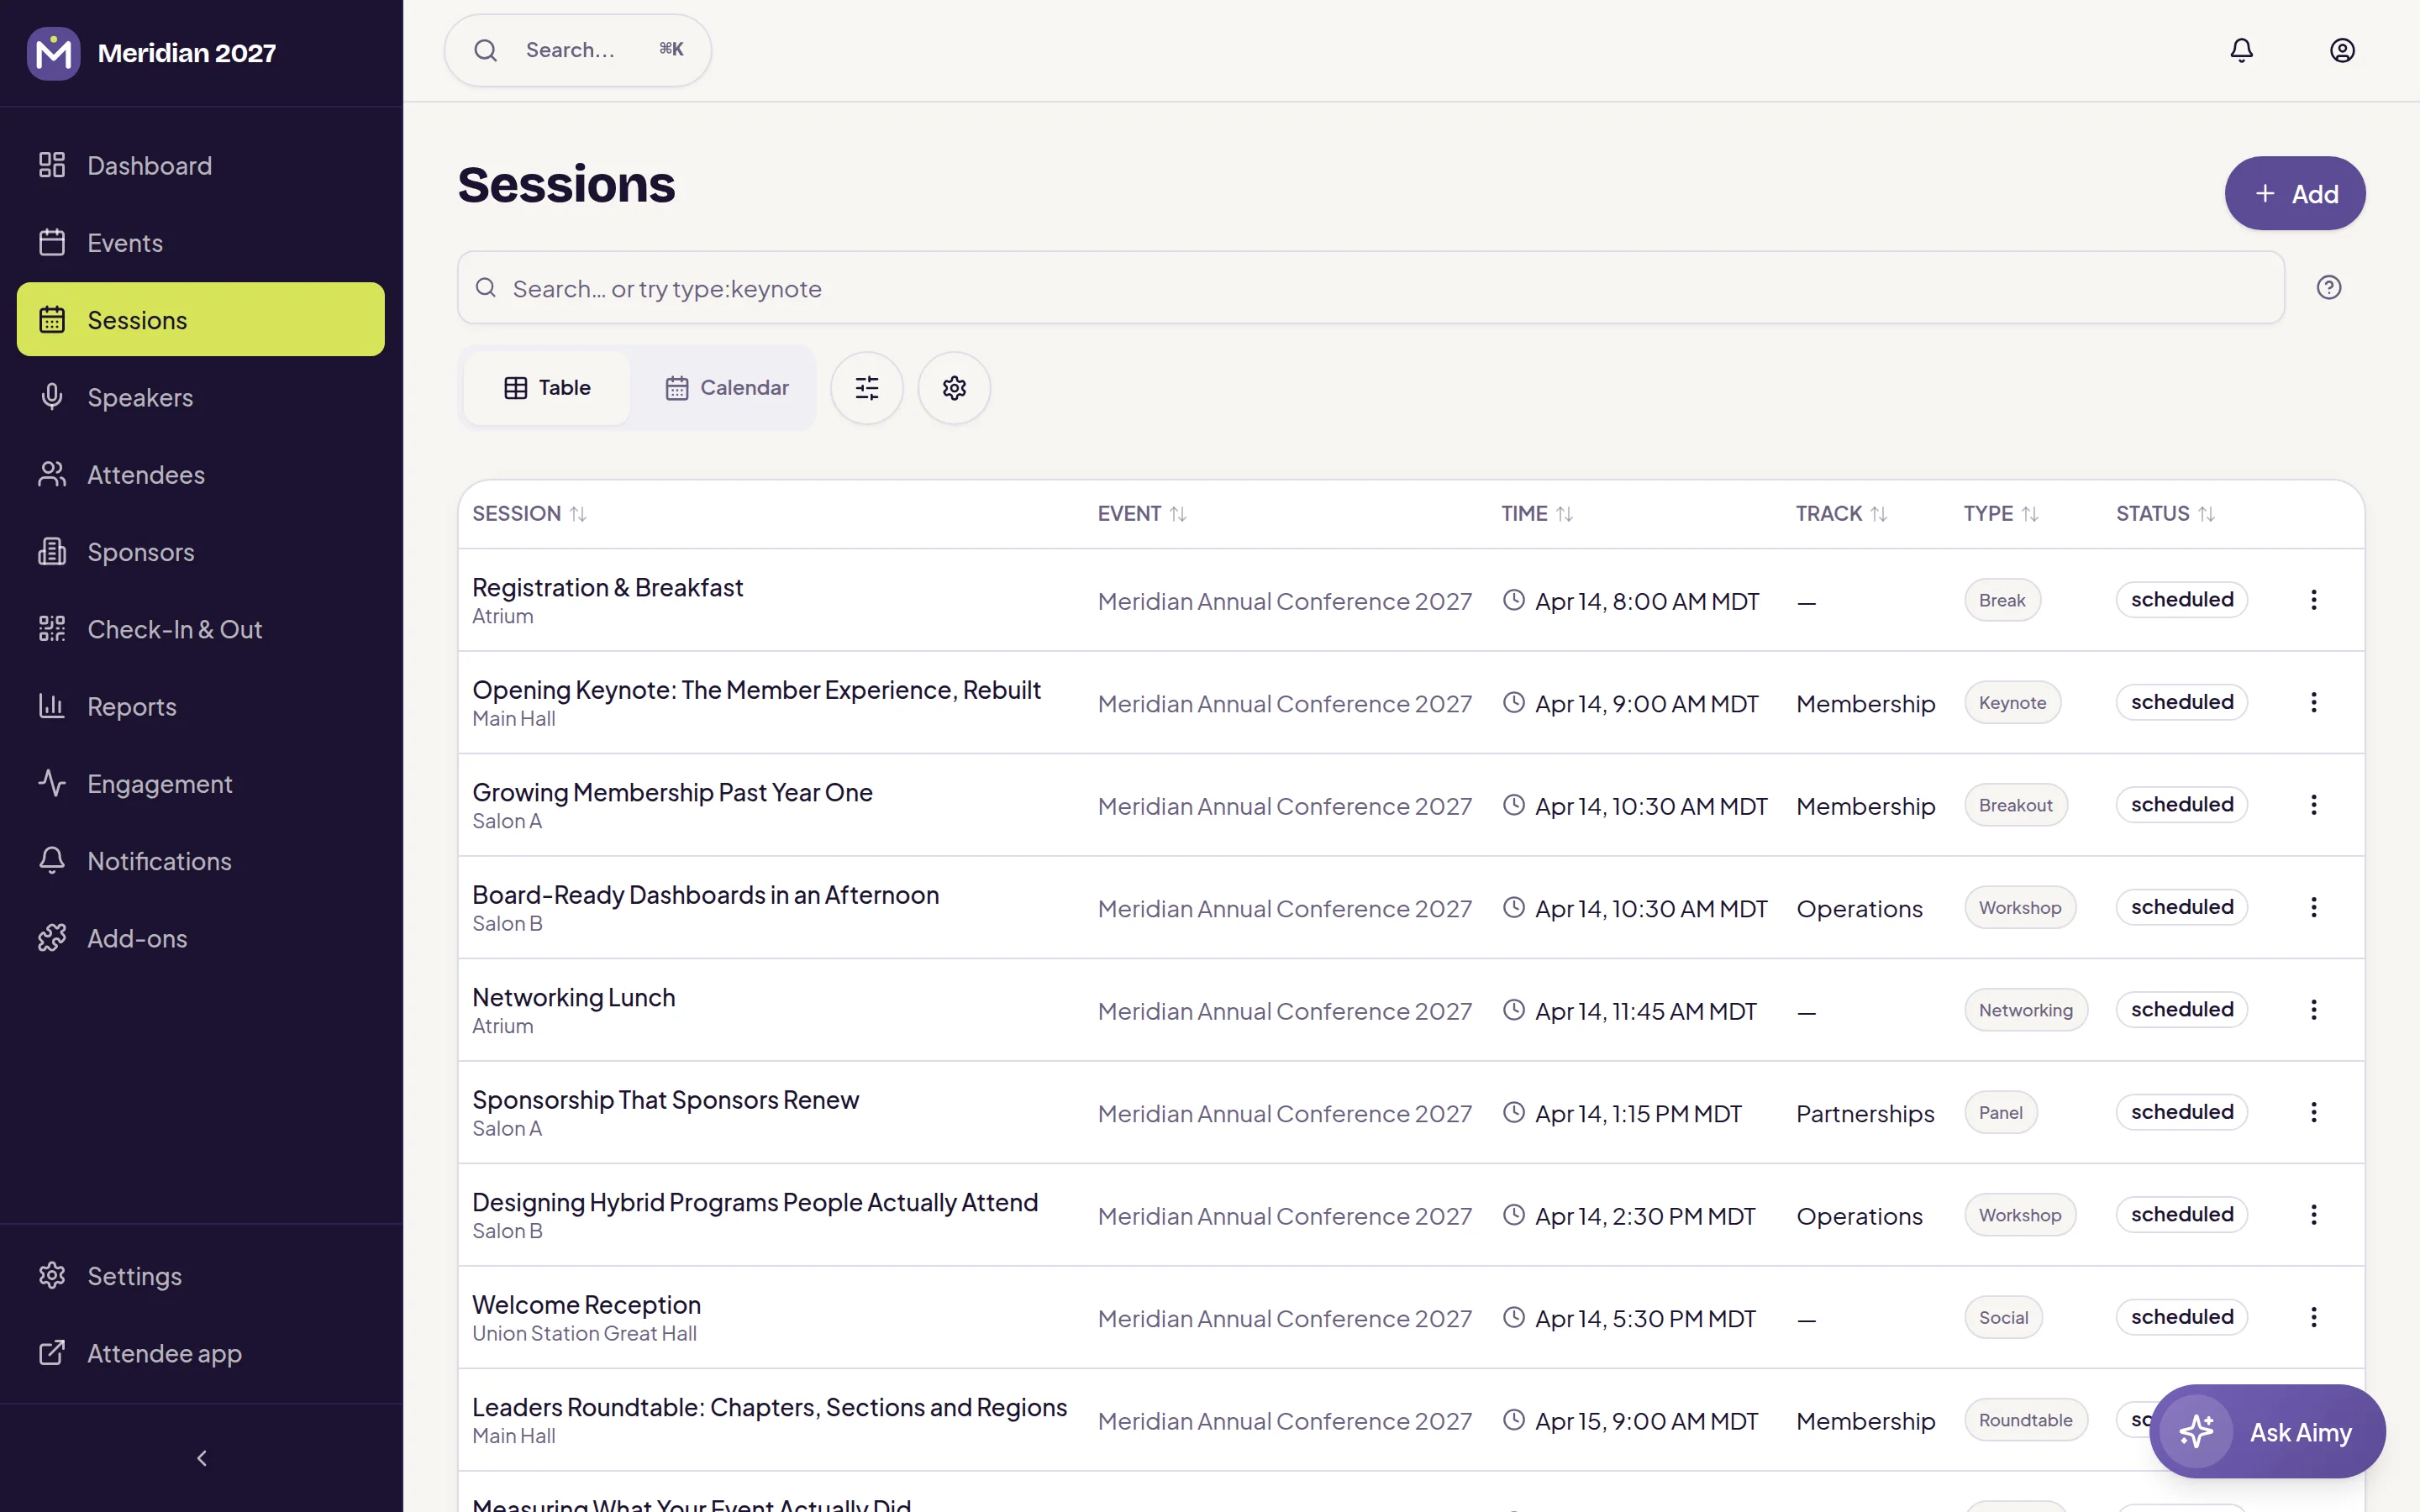Viewport: 2420px width, 1512px height.
Task: Open Speakers page from sidebar
Action: coord(201,397)
